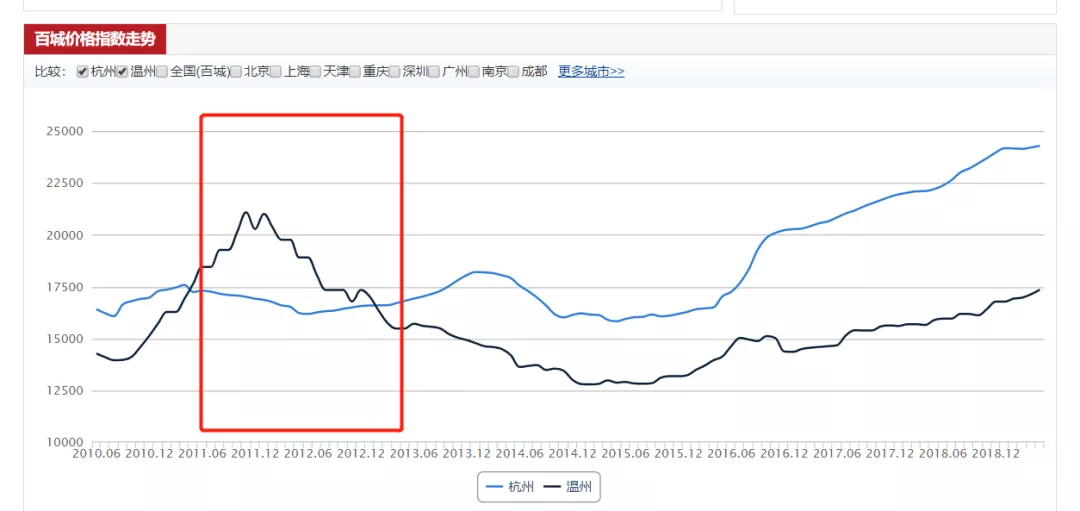Viewport: 1080px width, 511px height.
Task: Click the 2016.12 x-axis label
Action: click(785, 455)
